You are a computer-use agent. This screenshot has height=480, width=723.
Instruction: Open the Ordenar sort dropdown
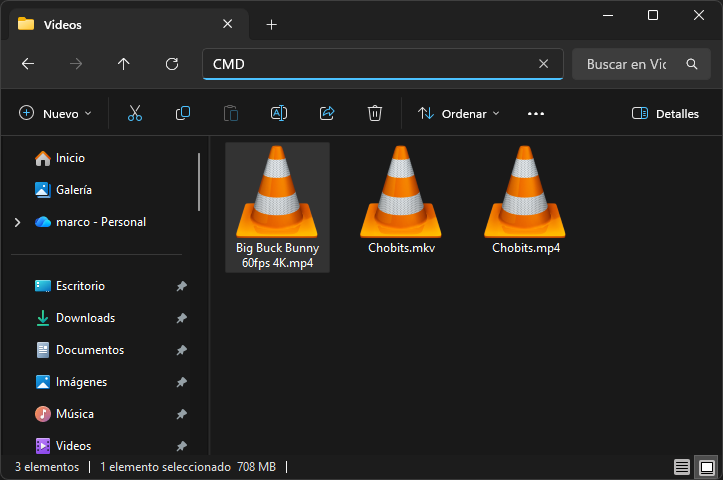(x=459, y=113)
